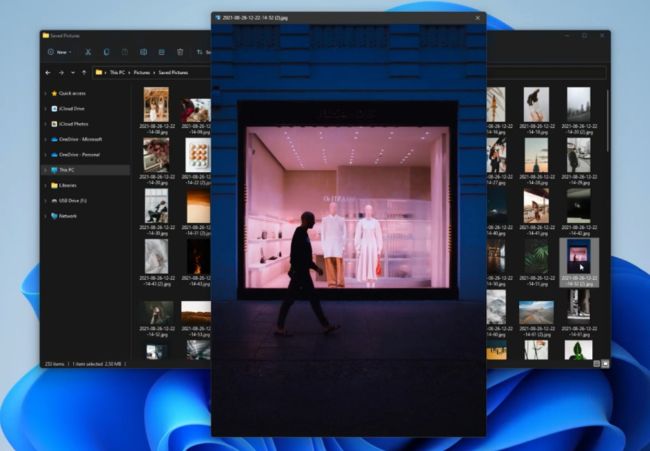Image resolution: width=650 pixels, height=451 pixels.
Task: Click the Saved Pictures window title folder icon
Action: tap(46, 36)
